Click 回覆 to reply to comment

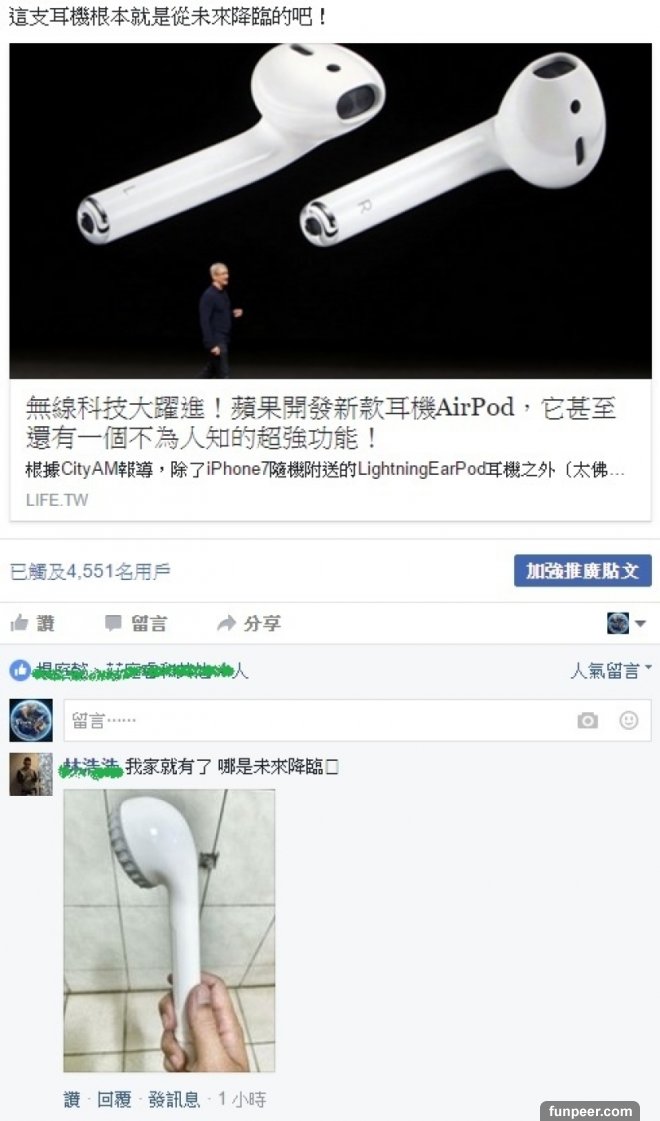pos(114,1099)
